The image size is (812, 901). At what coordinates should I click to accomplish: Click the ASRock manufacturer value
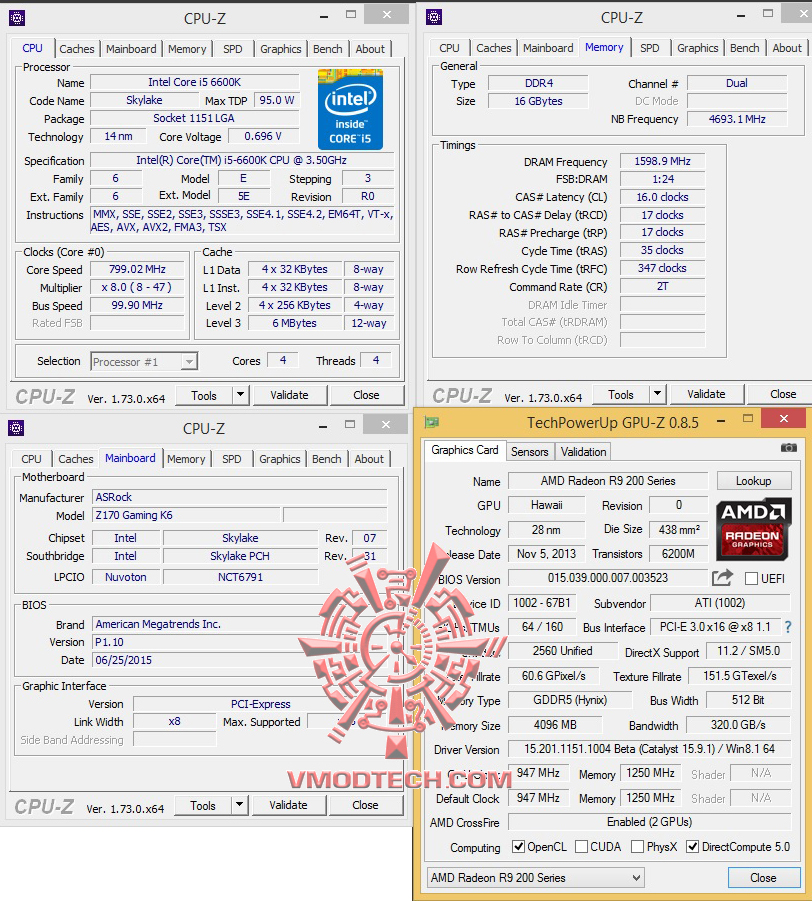240,498
